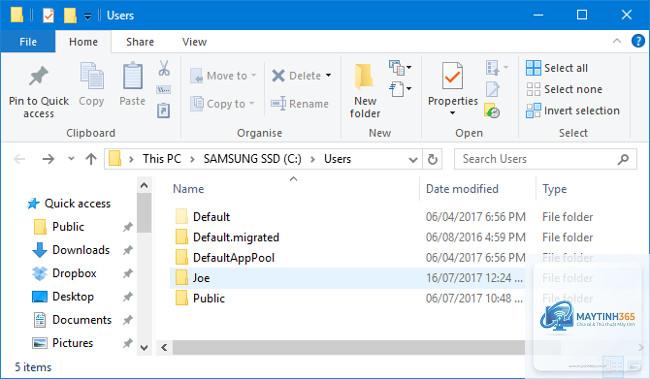The image size is (650, 379).
Task: Click the Help question mark icon
Action: tap(638, 41)
